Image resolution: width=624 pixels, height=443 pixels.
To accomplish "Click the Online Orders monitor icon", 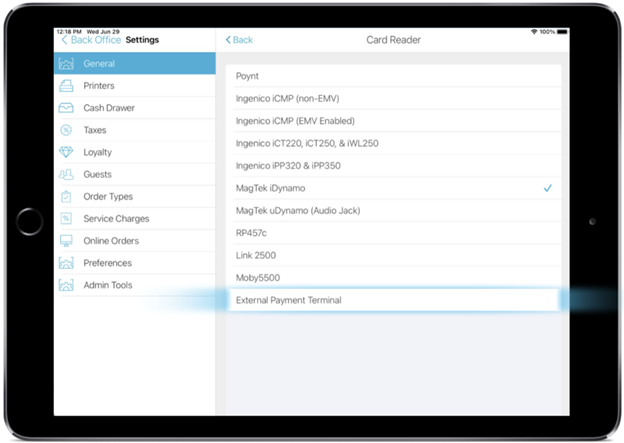I will [x=66, y=241].
